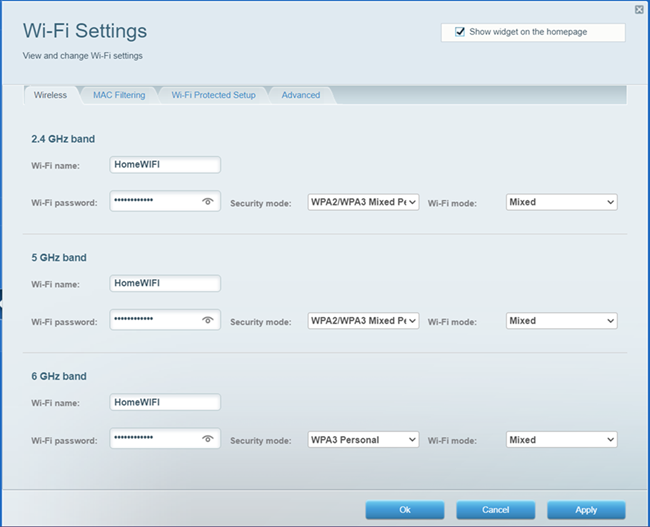Open 5 GHz Security mode dropdown

coord(363,321)
